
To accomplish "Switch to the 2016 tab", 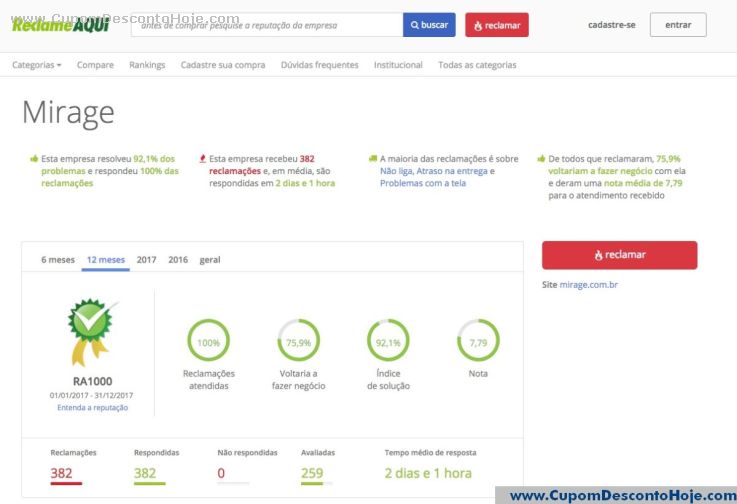I will [178, 260].
